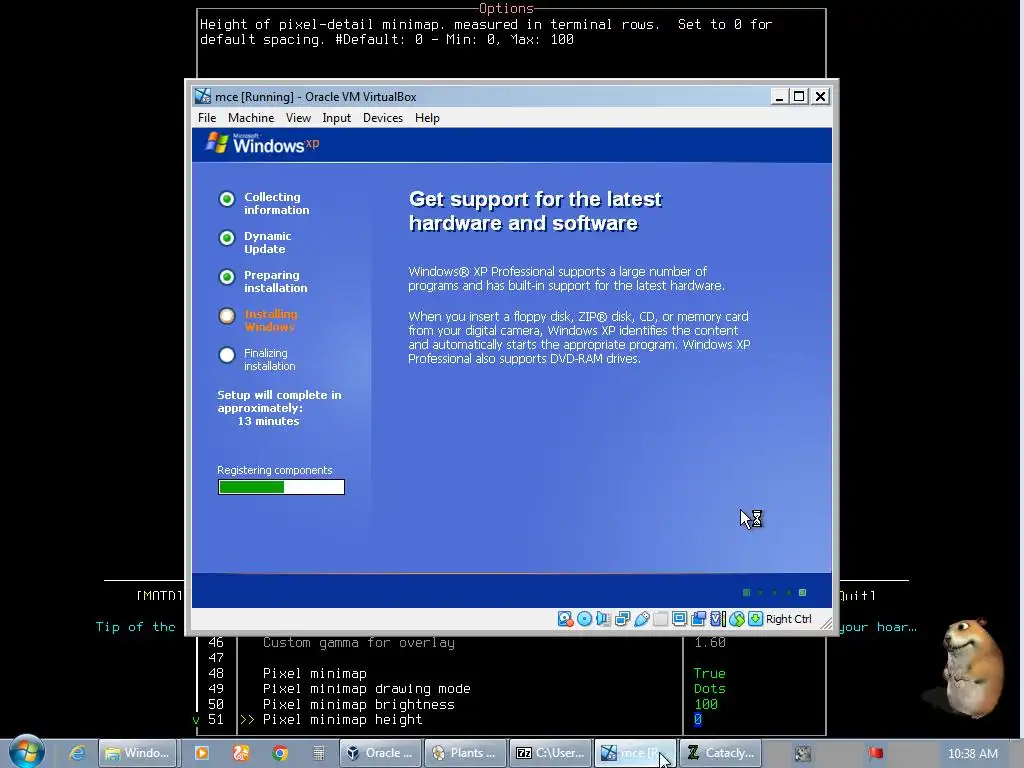The image size is (1024, 768).
Task: Switch to the mce VM taskbar button
Action: [635, 753]
